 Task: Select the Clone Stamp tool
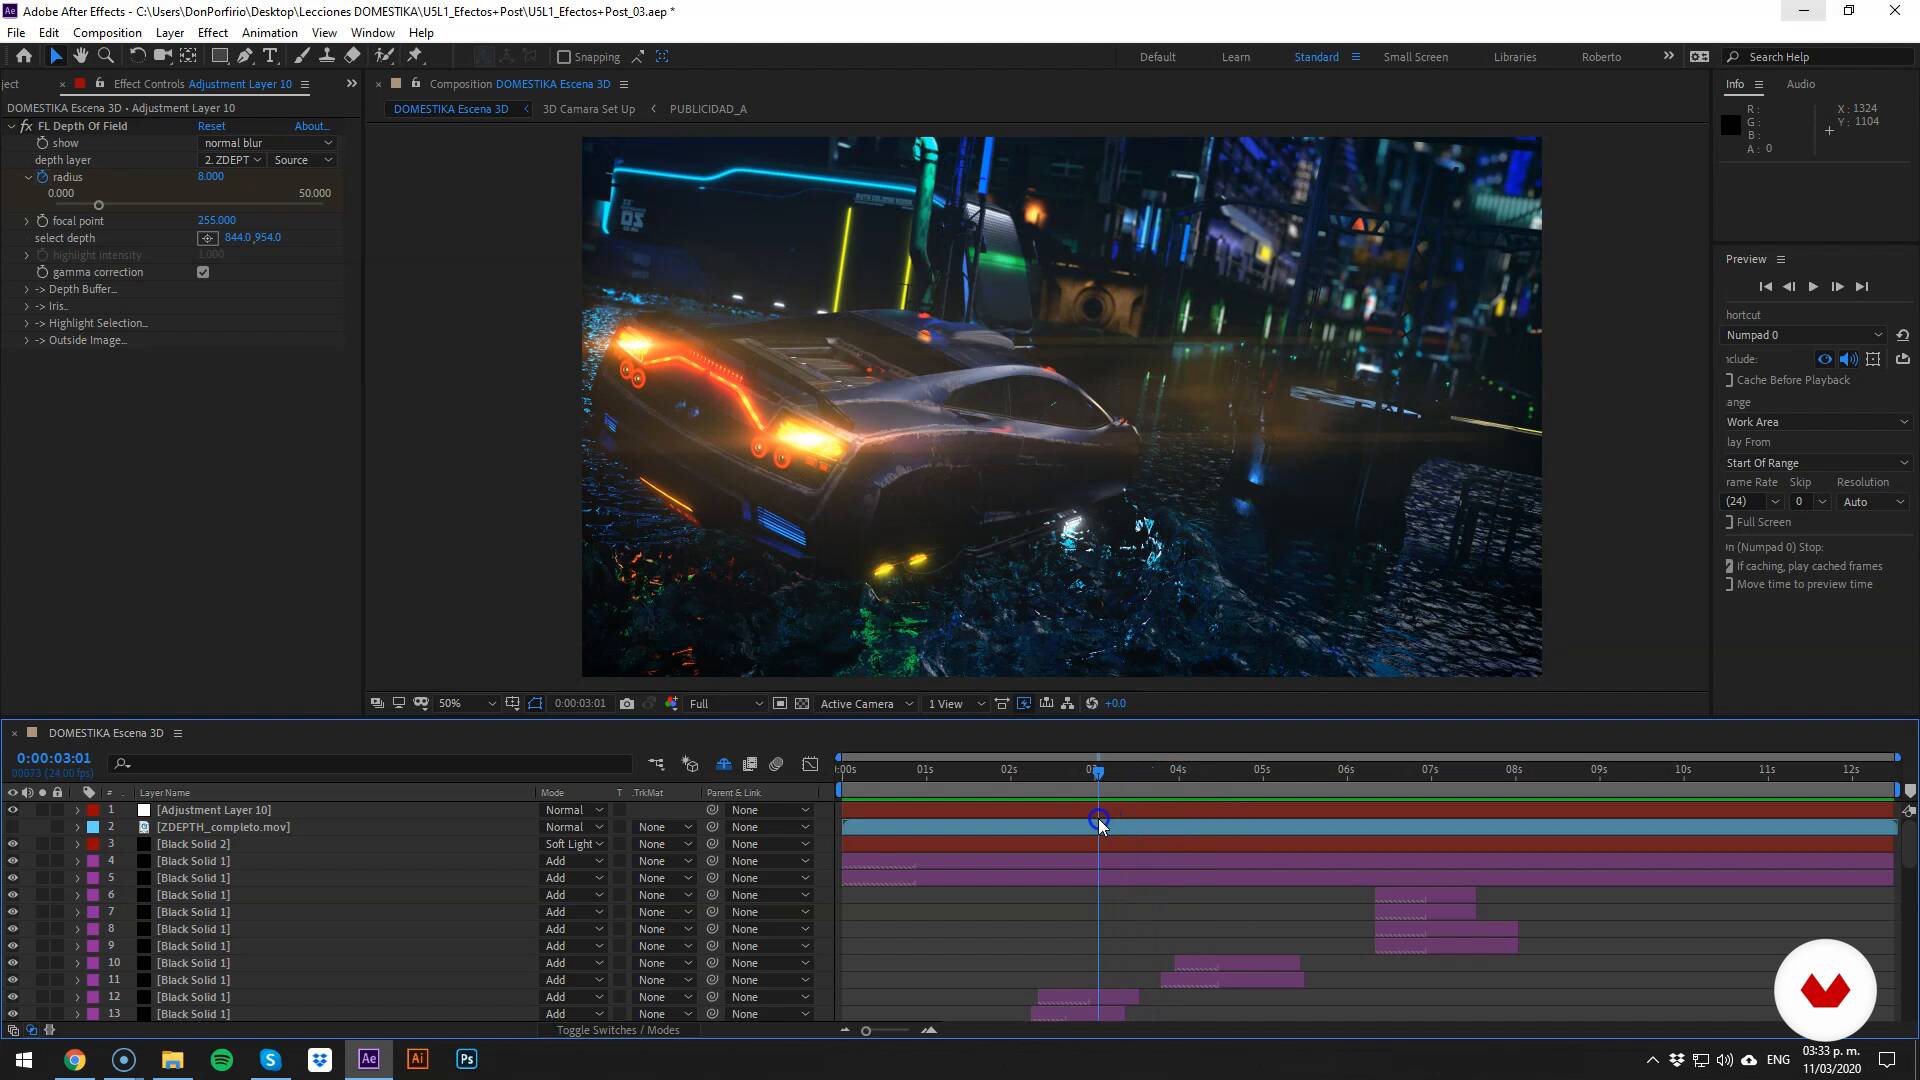326,56
